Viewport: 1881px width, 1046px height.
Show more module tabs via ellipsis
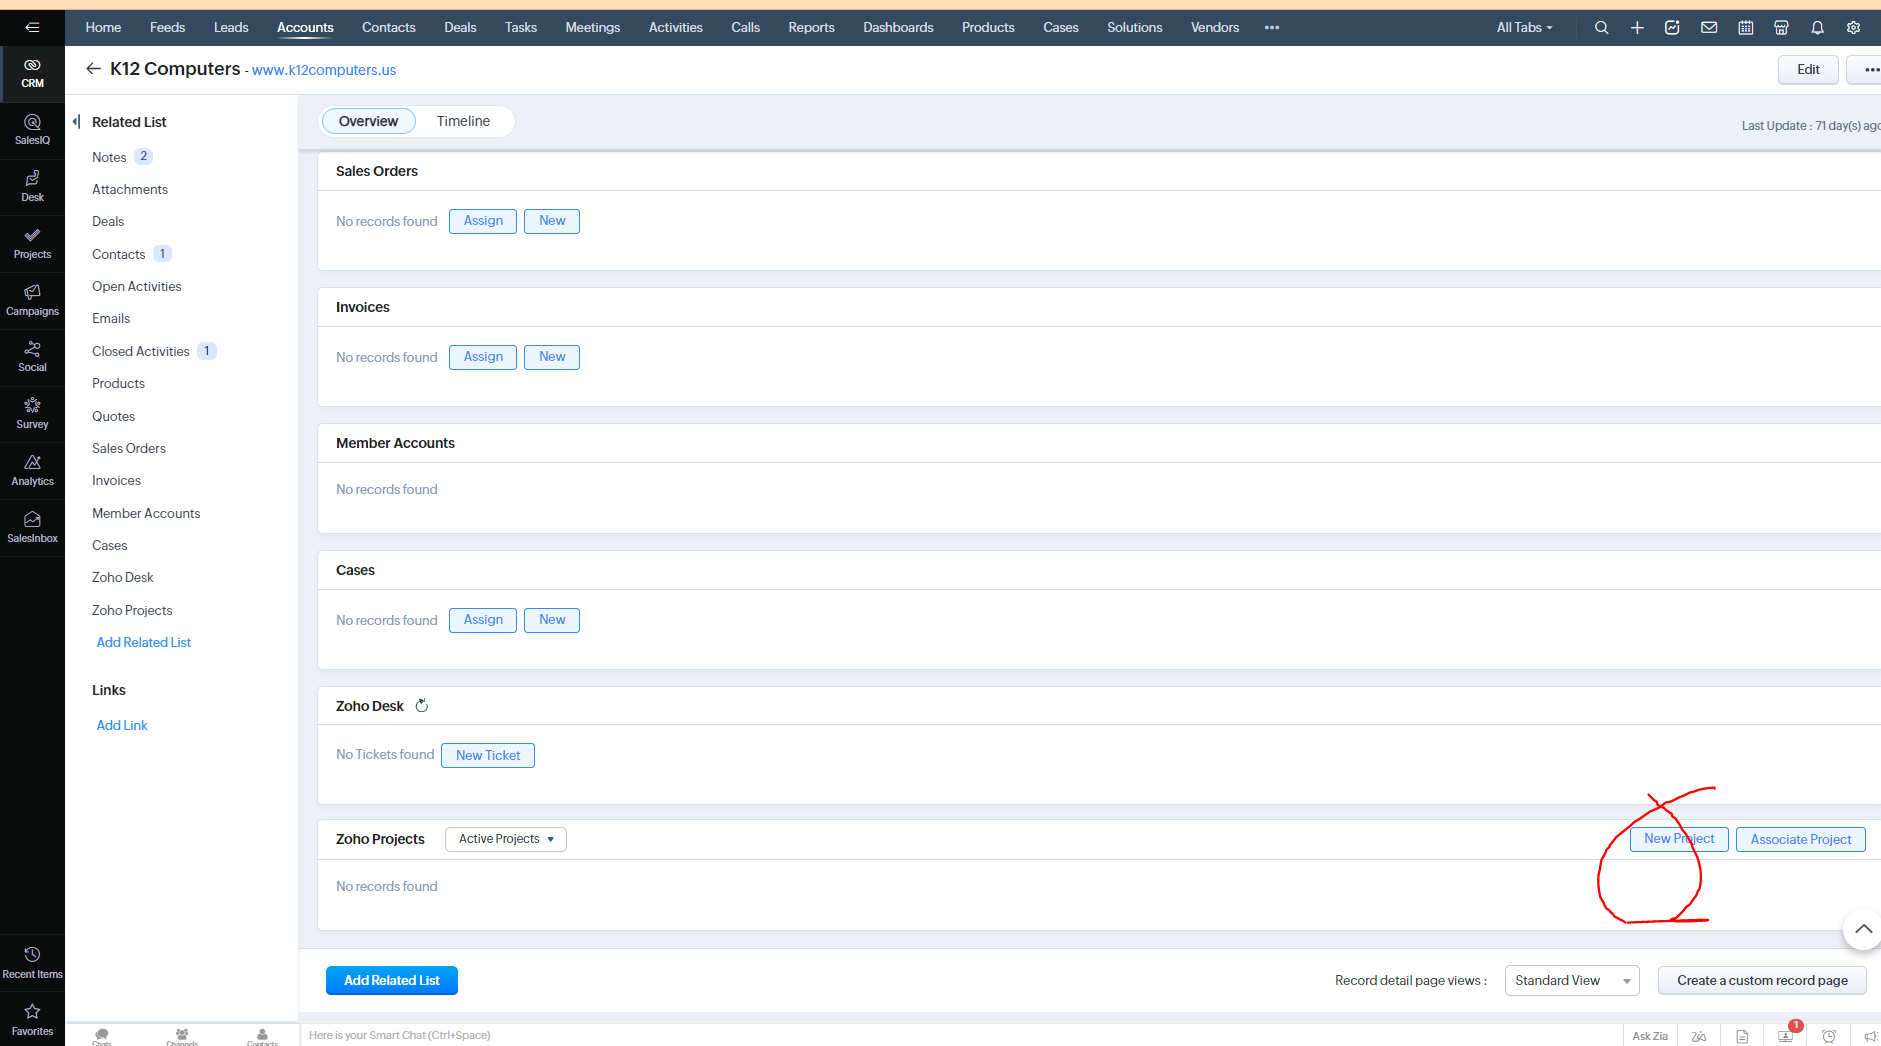pos(1272,28)
